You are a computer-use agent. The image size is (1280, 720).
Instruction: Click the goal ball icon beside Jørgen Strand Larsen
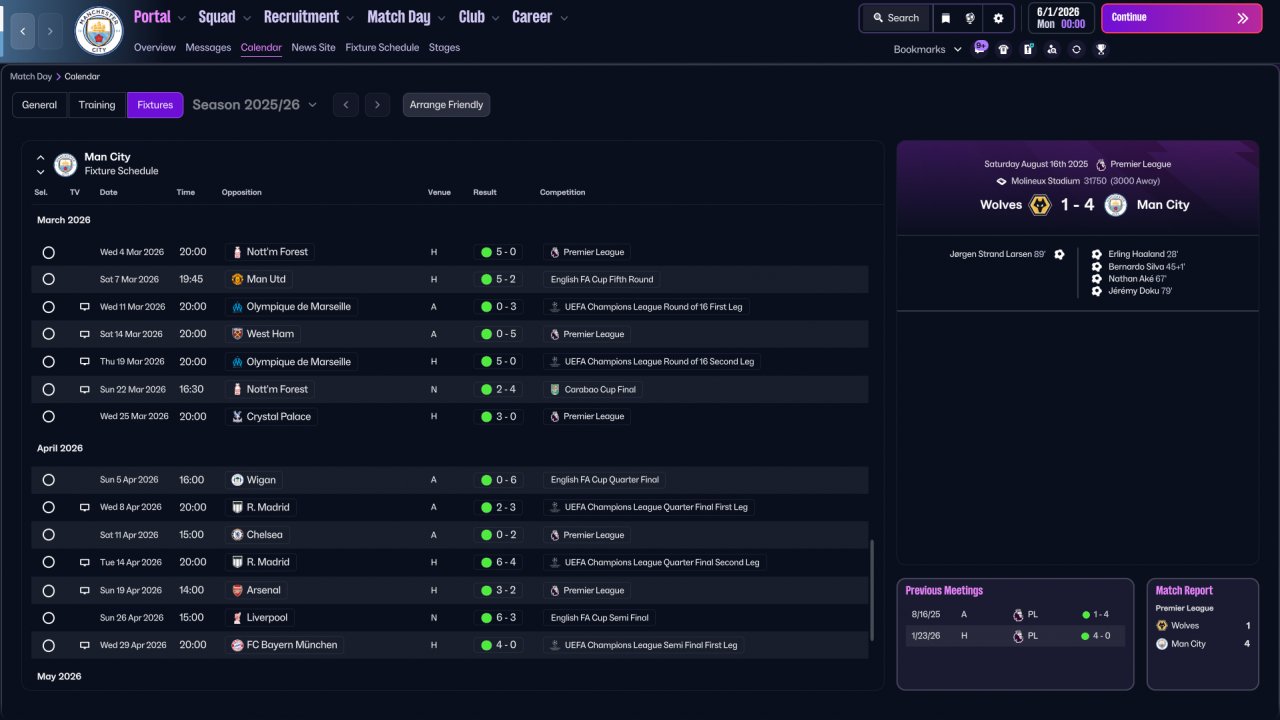click(x=1059, y=254)
